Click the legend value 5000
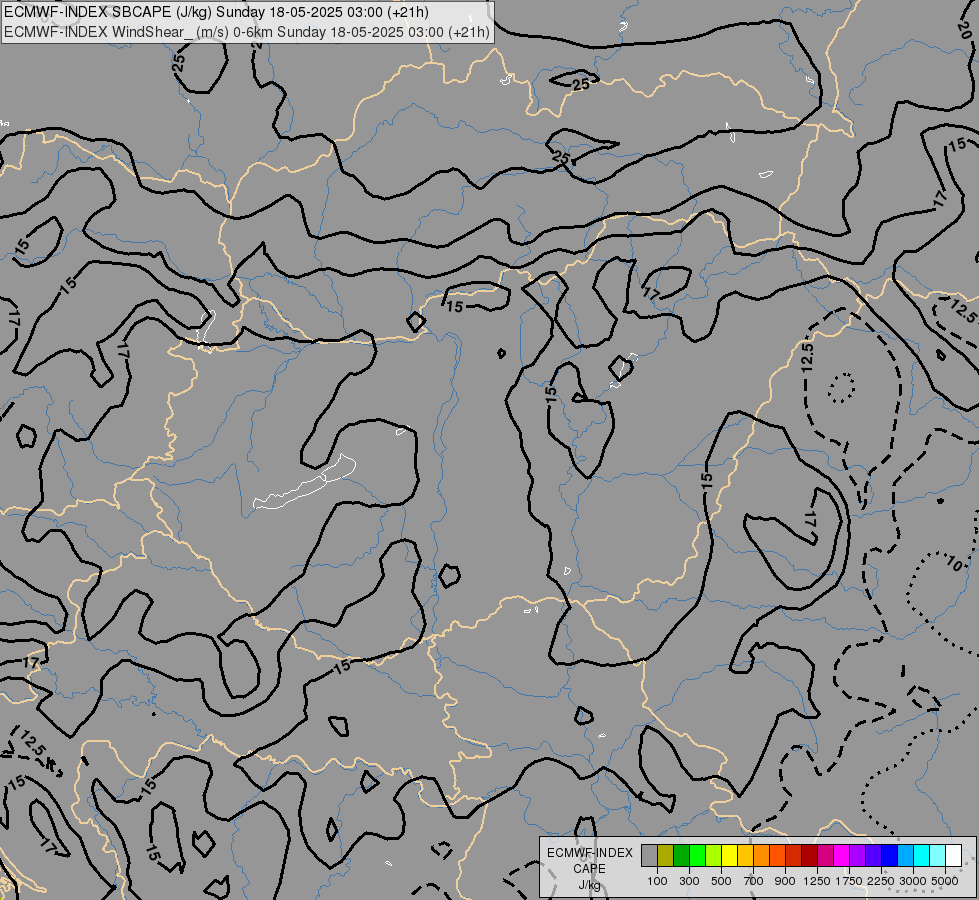Image resolution: width=979 pixels, height=900 pixels. tap(945, 881)
